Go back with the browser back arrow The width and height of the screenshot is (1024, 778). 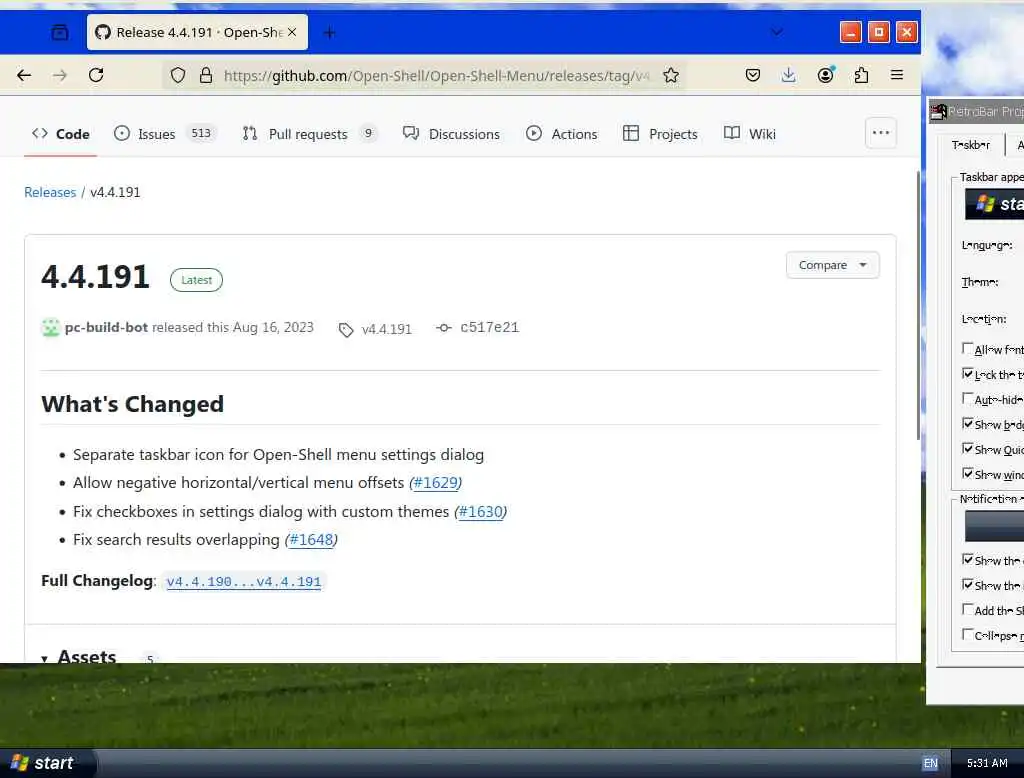tap(24, 75)
